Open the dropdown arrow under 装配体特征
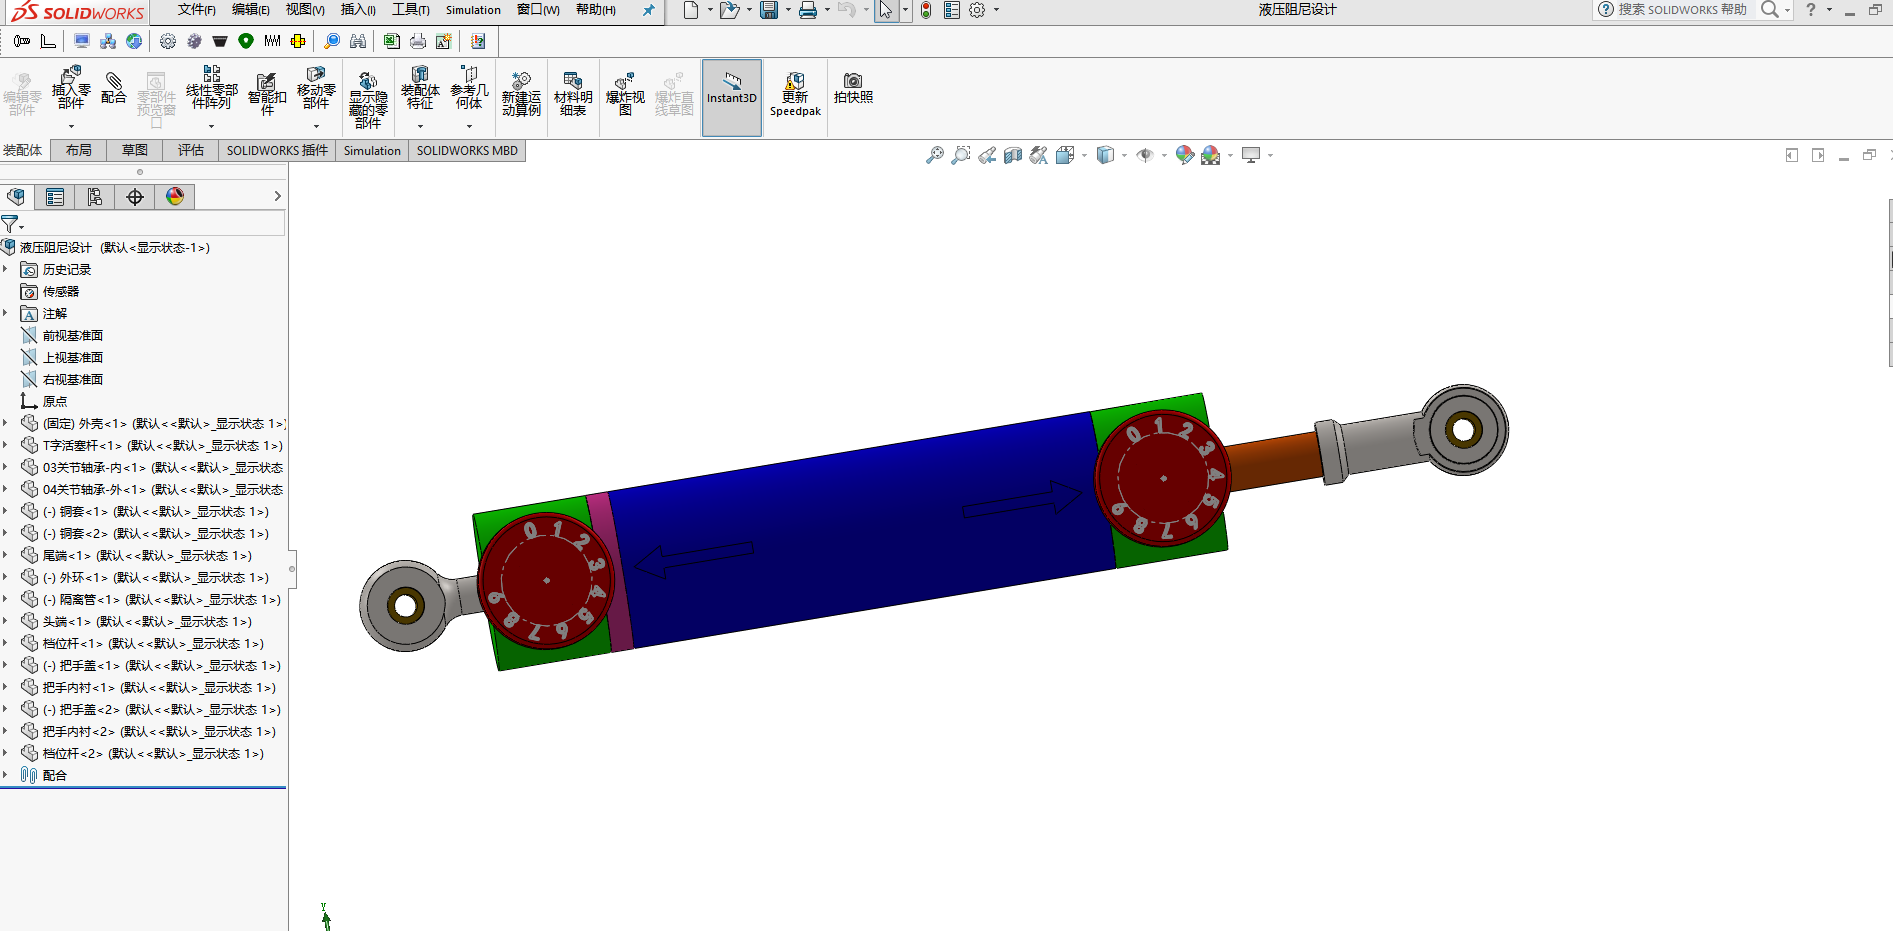The height and width of the screenshot is (931, 1893). pos(420,127)
